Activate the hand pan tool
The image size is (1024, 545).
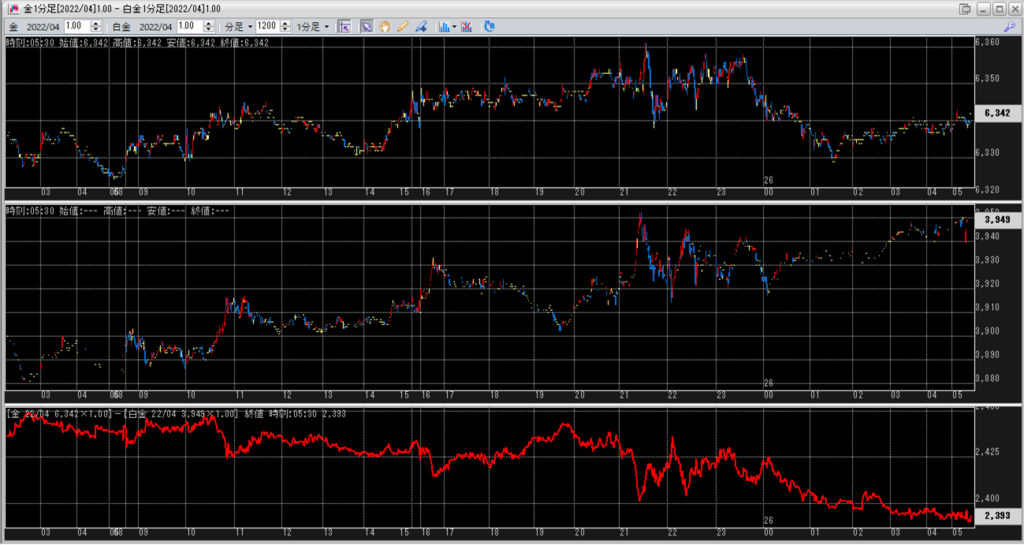tap(384, 26)
